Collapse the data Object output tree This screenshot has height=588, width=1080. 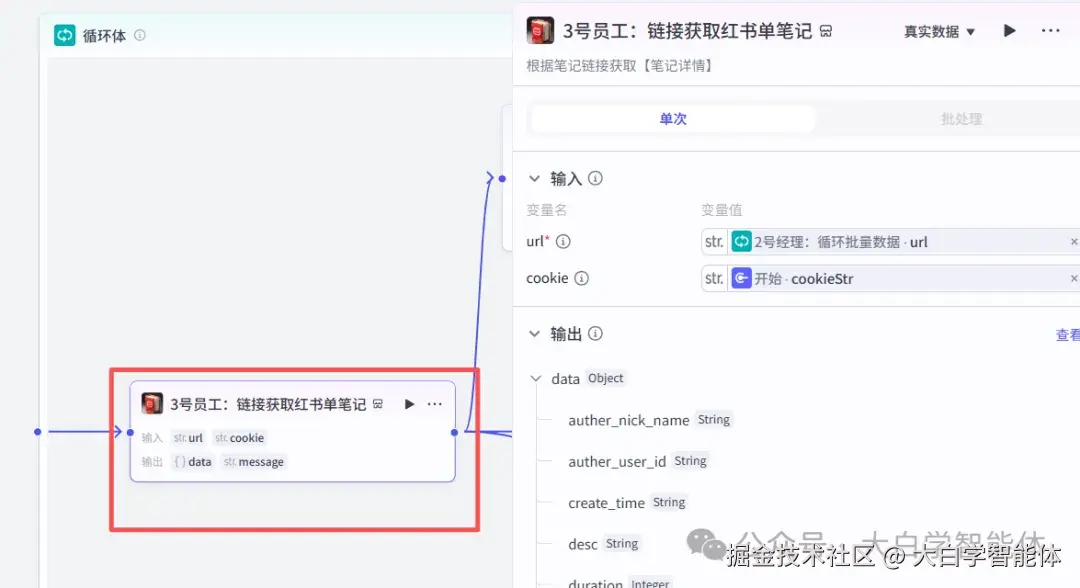click(536, 378)
